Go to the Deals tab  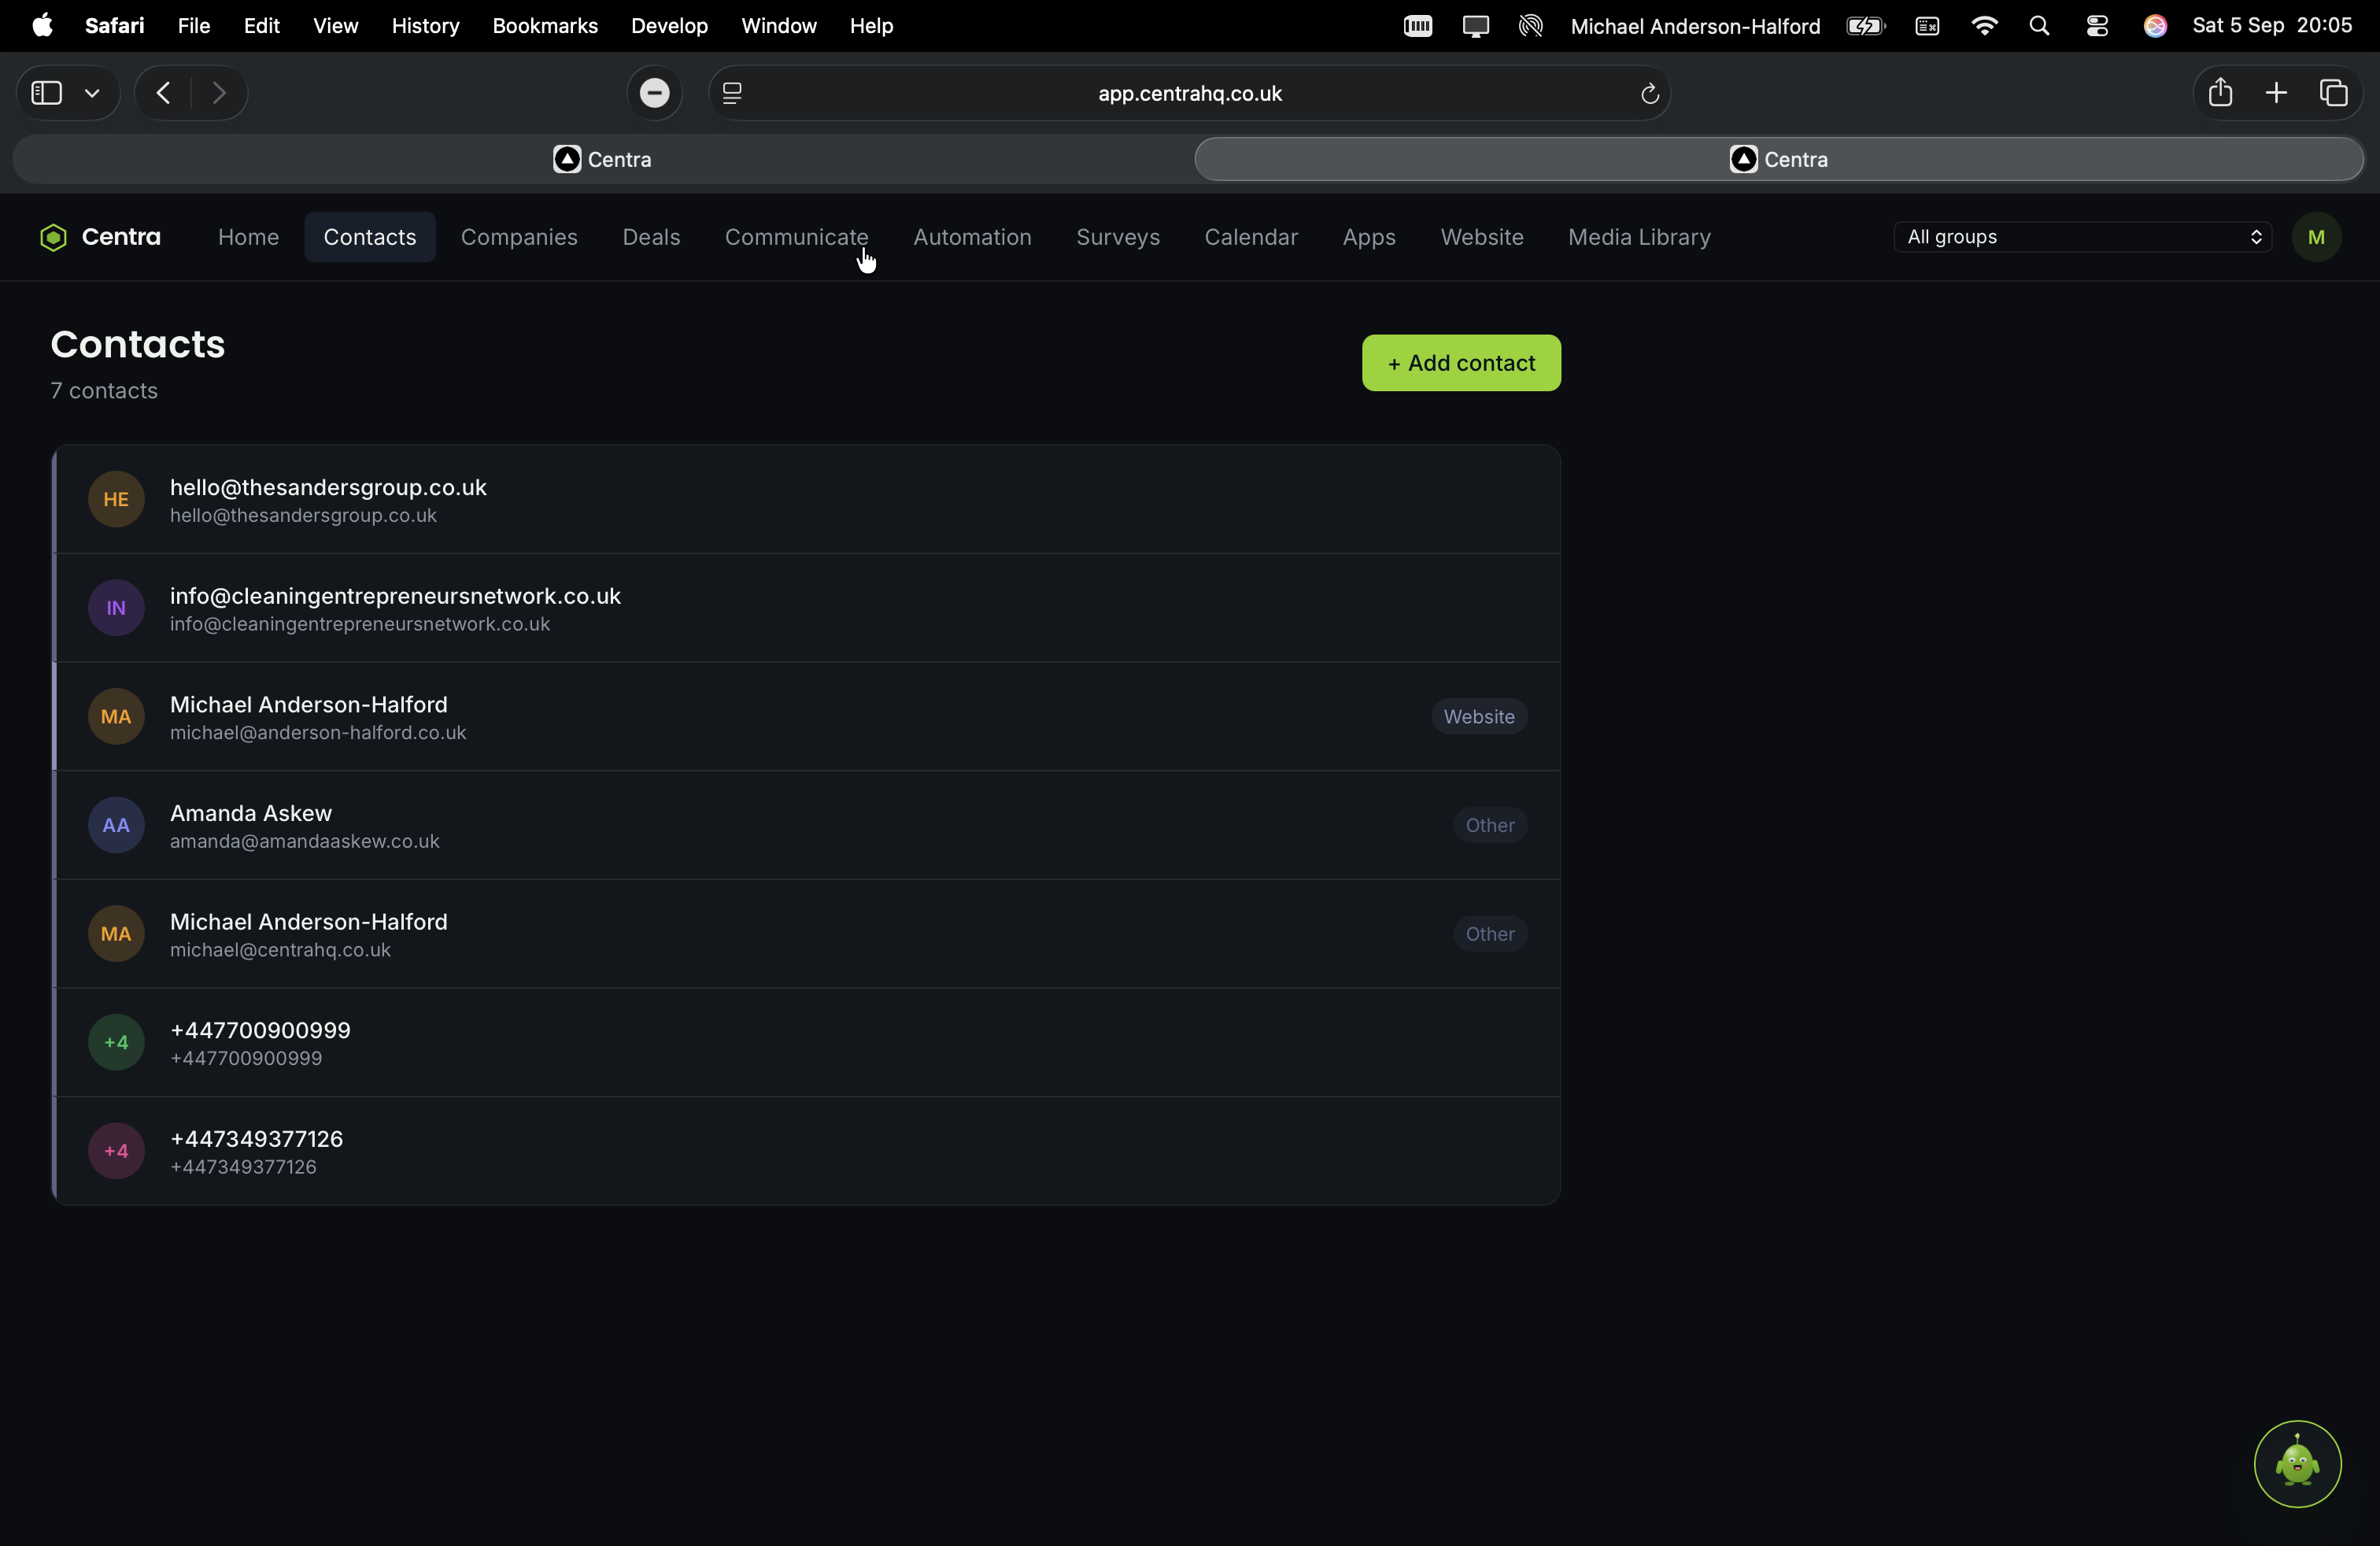(x=651, y=237)
